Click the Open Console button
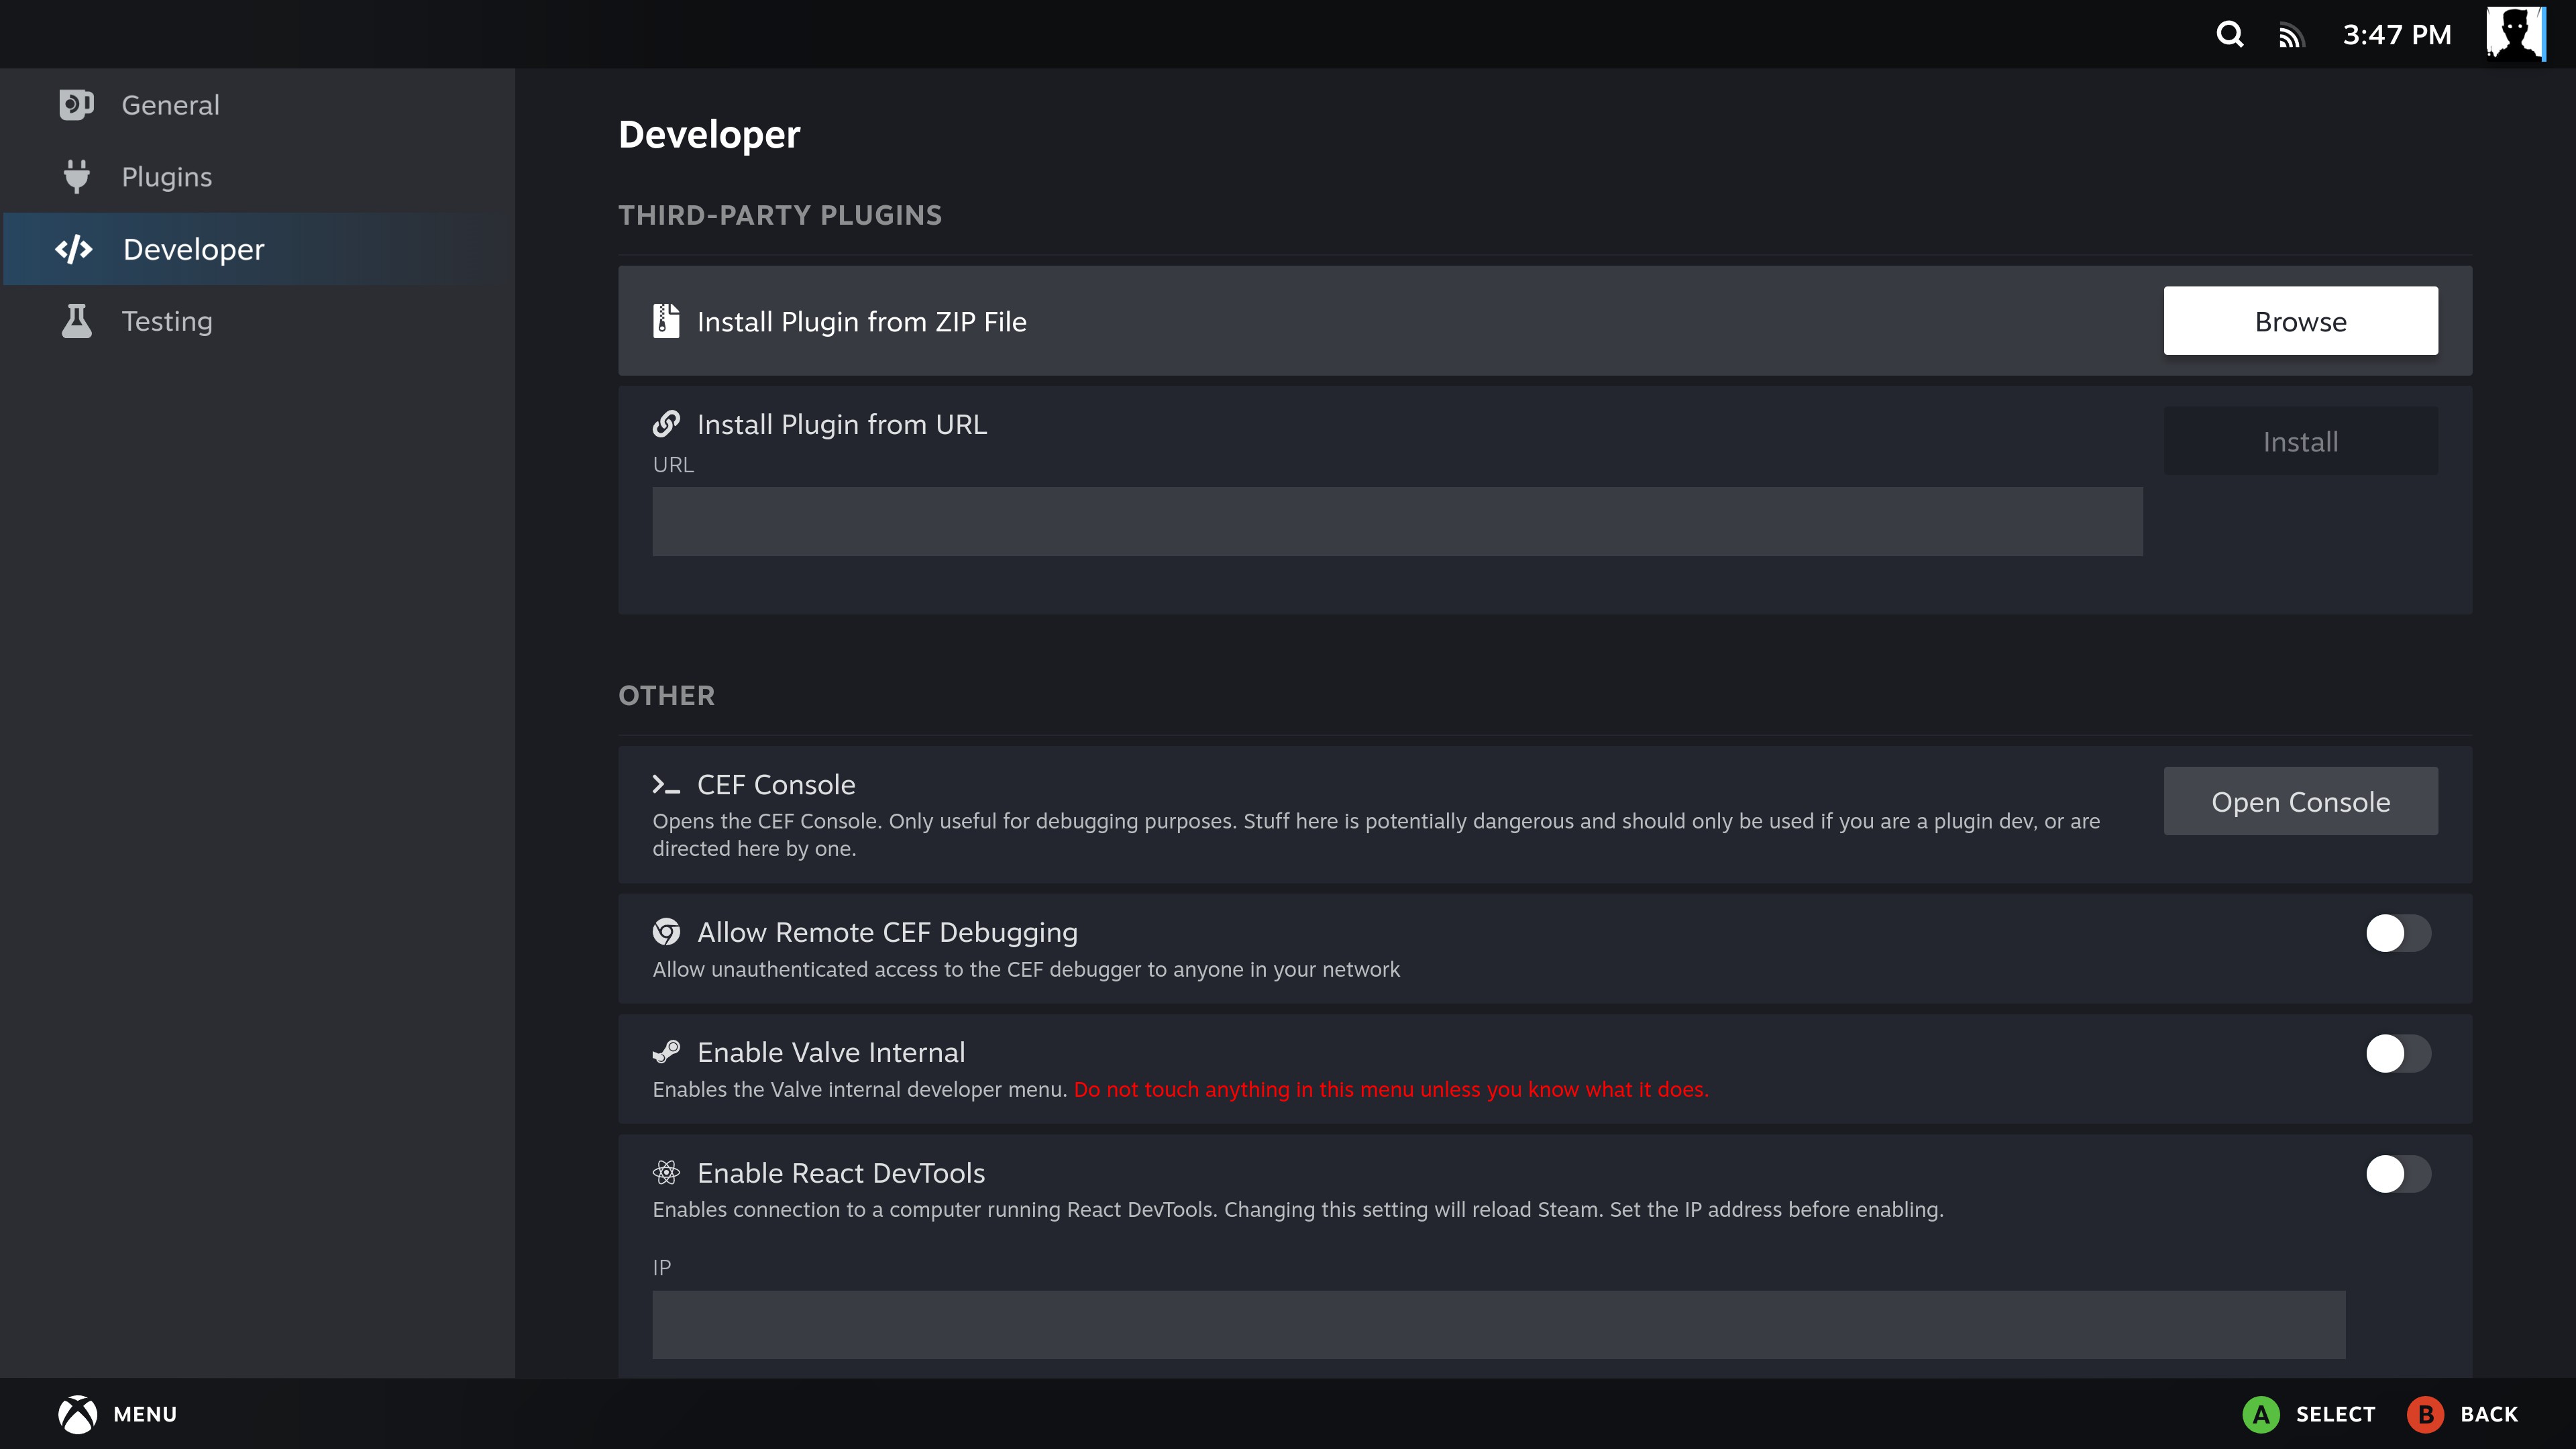The height and width of the screenshot is (1449, 2576). [x=2300, y=801]
